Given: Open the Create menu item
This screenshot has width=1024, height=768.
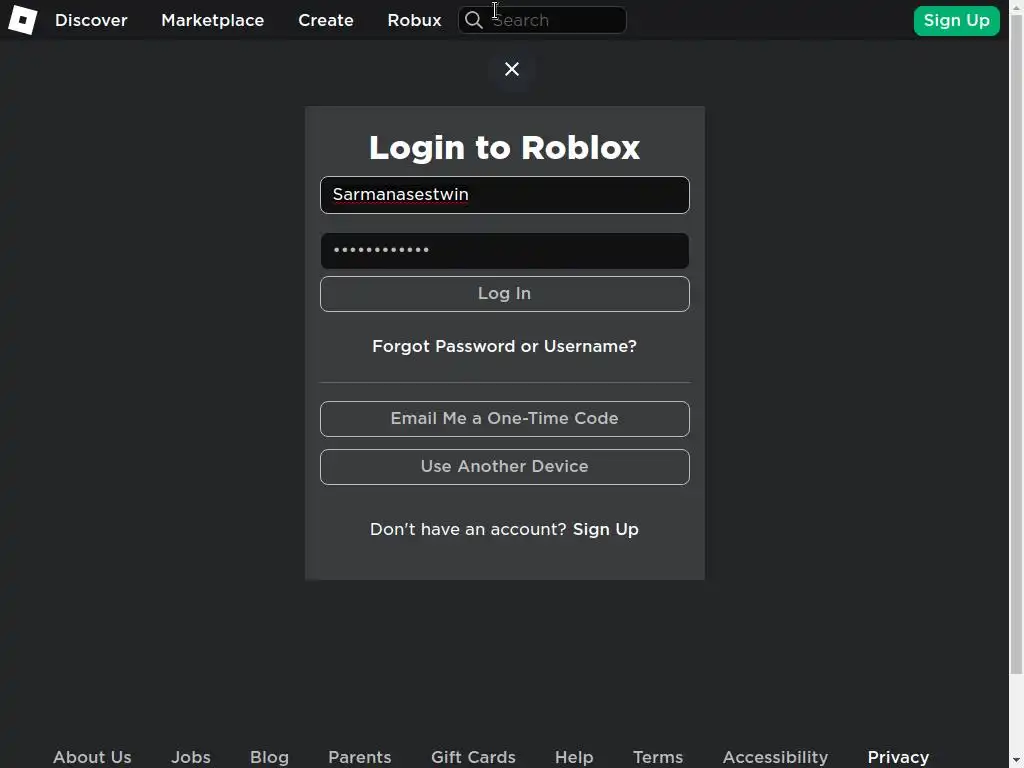Looking at the screenshot, I should tap(326, 20).
